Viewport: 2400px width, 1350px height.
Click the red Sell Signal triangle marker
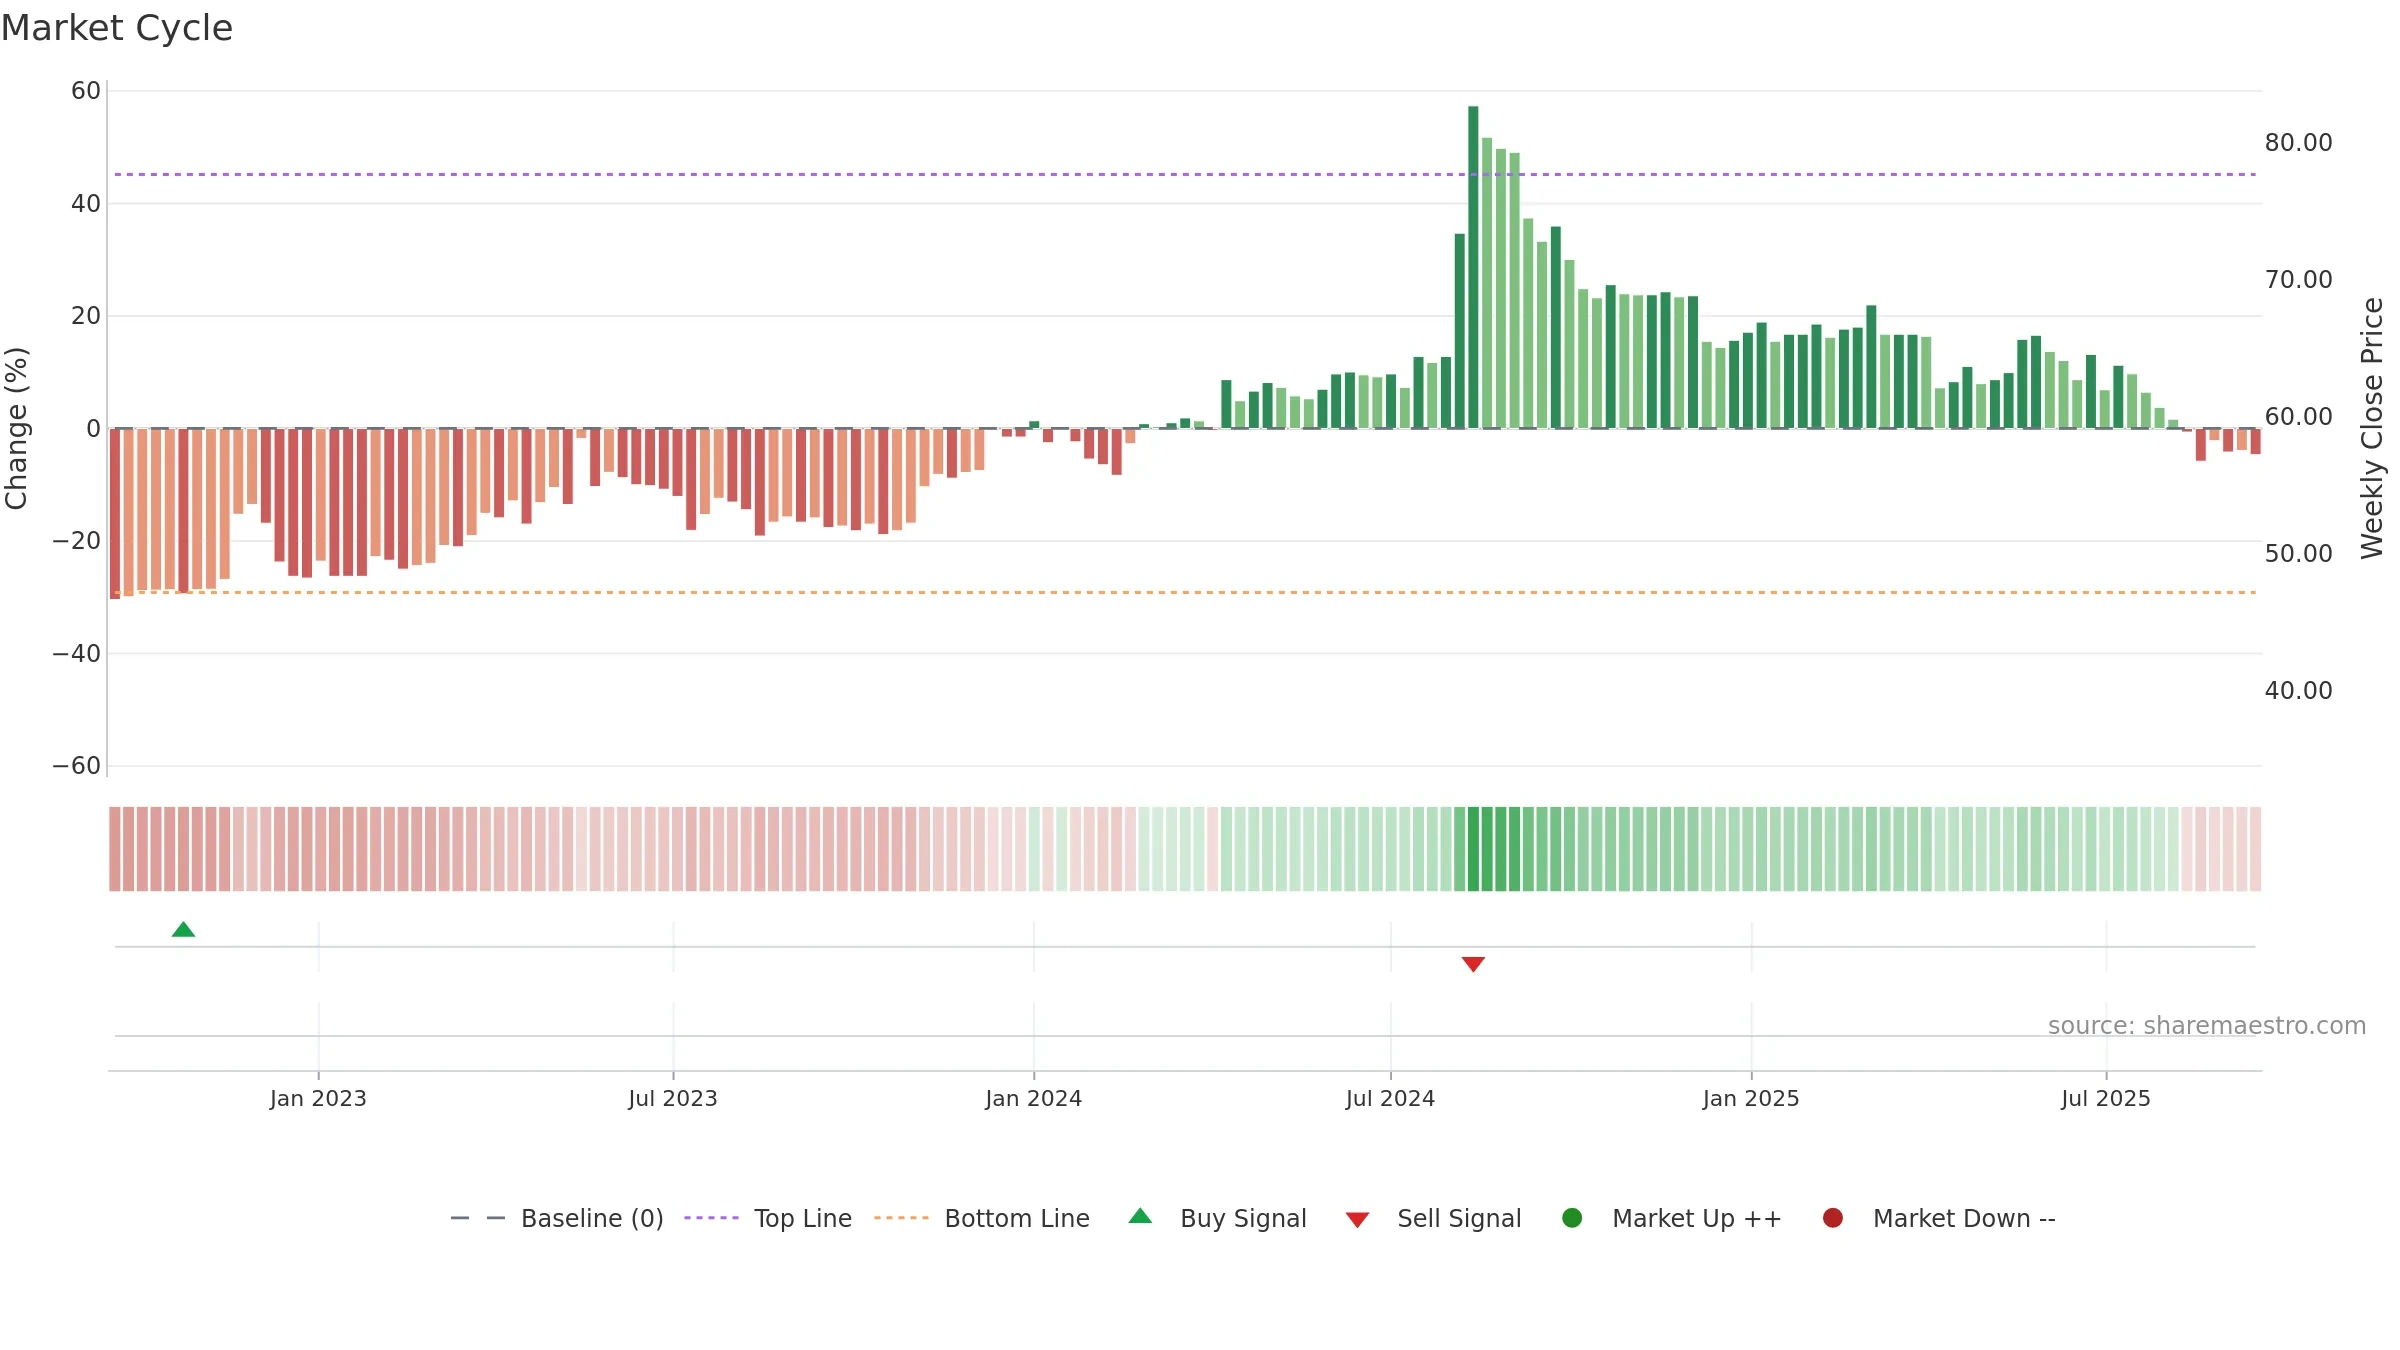pos(1473,964)
